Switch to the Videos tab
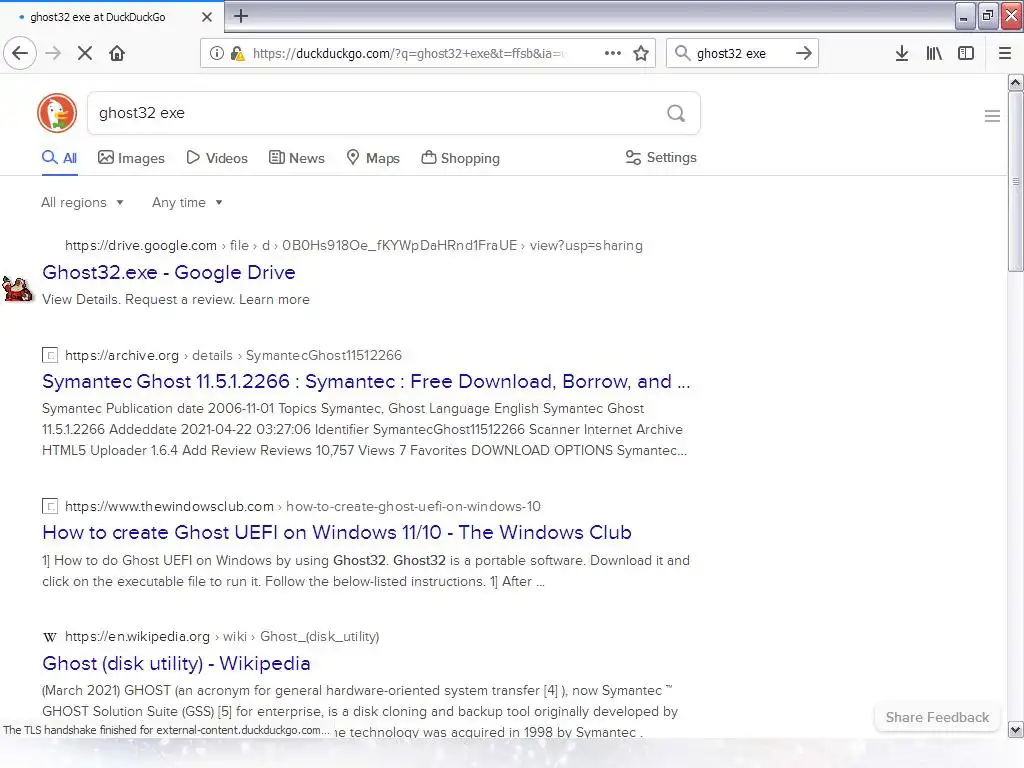Viewport: 1024px width, 768px height. tap(217, 158)
